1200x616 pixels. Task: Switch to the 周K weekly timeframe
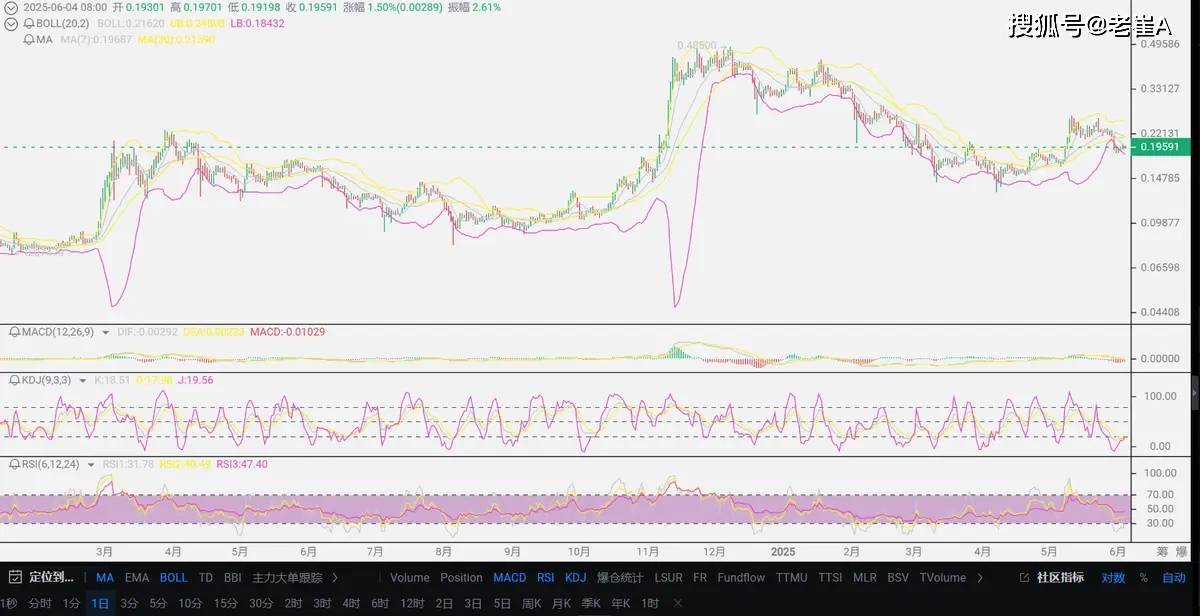531,603
